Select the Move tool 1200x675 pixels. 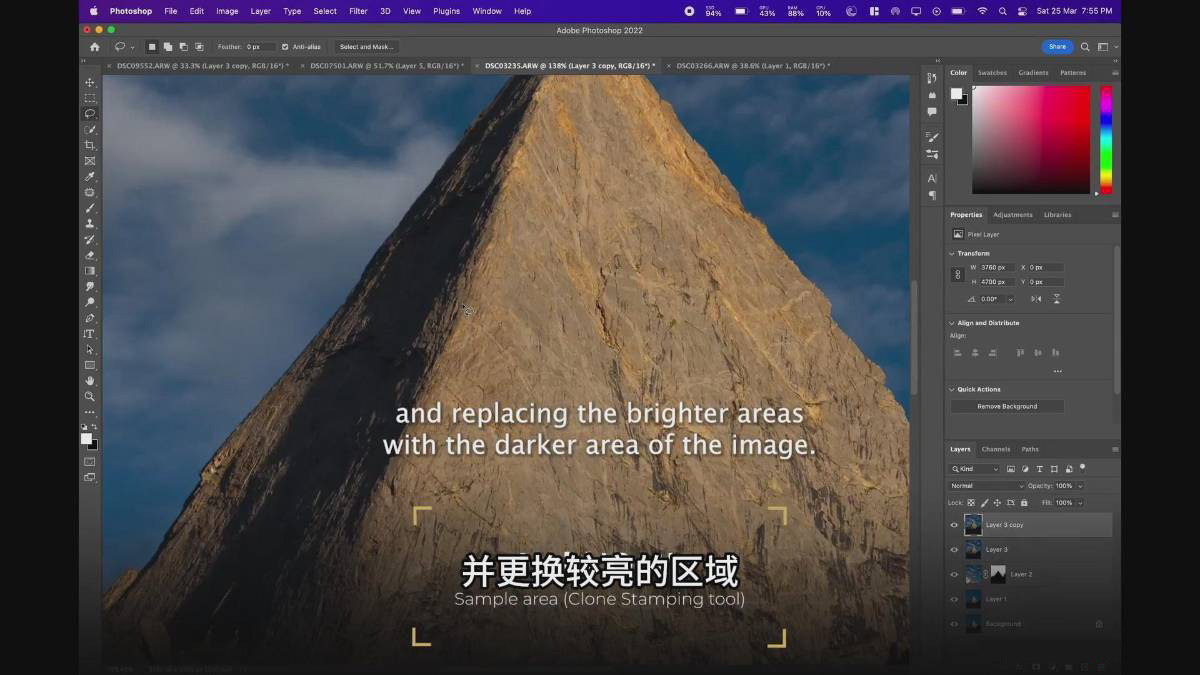tap(90, 83)
